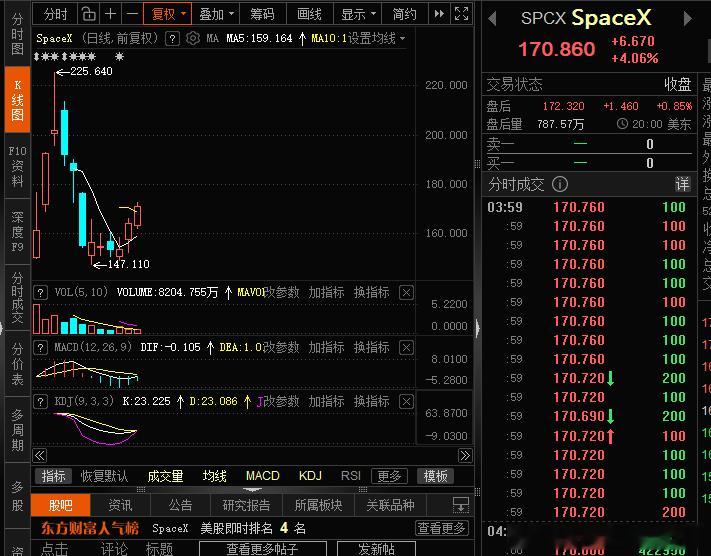The width and height of the screenshot is (711, 556).
Task: Close the VOL indicator panel
Action: 406,293
